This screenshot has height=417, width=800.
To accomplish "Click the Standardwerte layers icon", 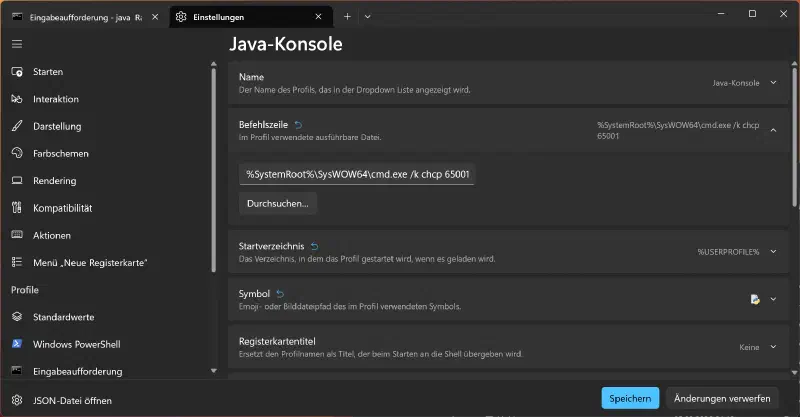I will point(17,317).
